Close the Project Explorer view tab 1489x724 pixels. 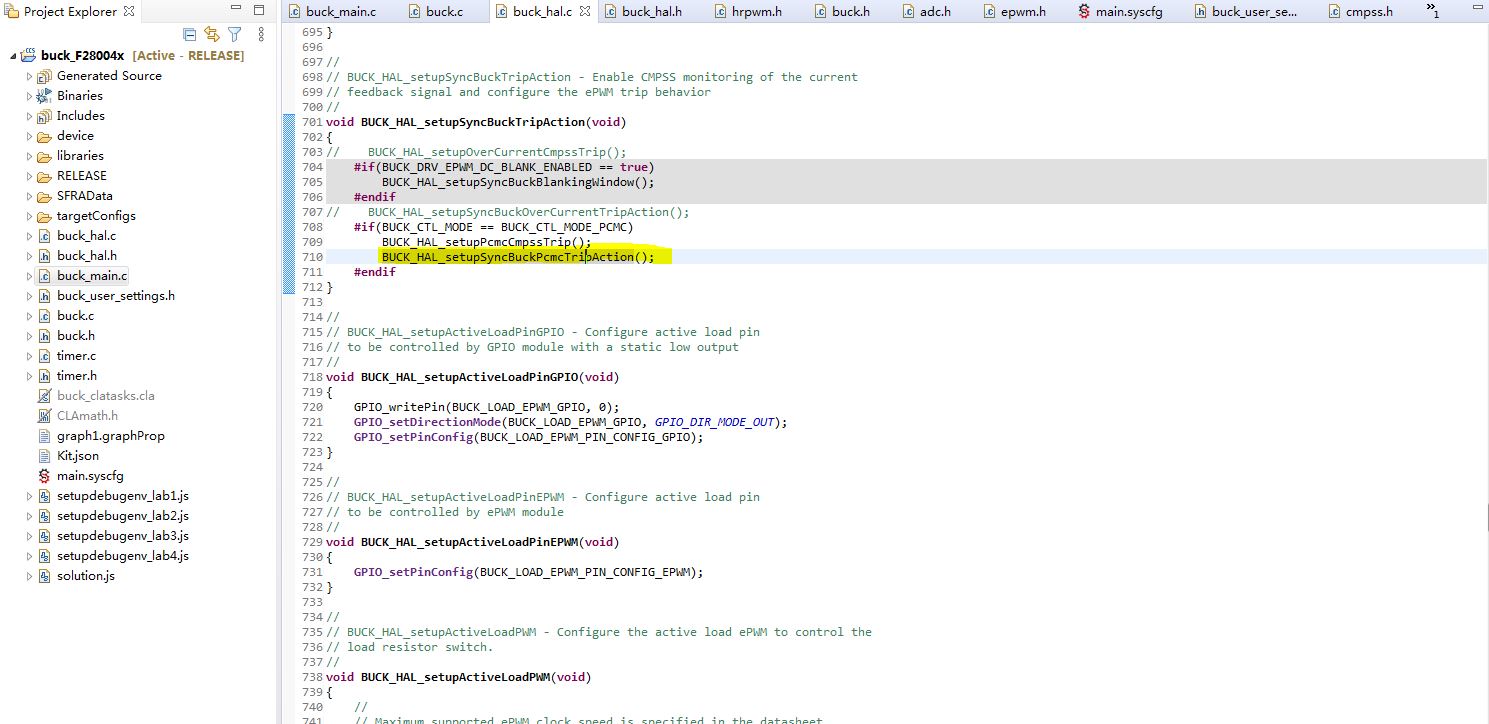click(128, 12)
